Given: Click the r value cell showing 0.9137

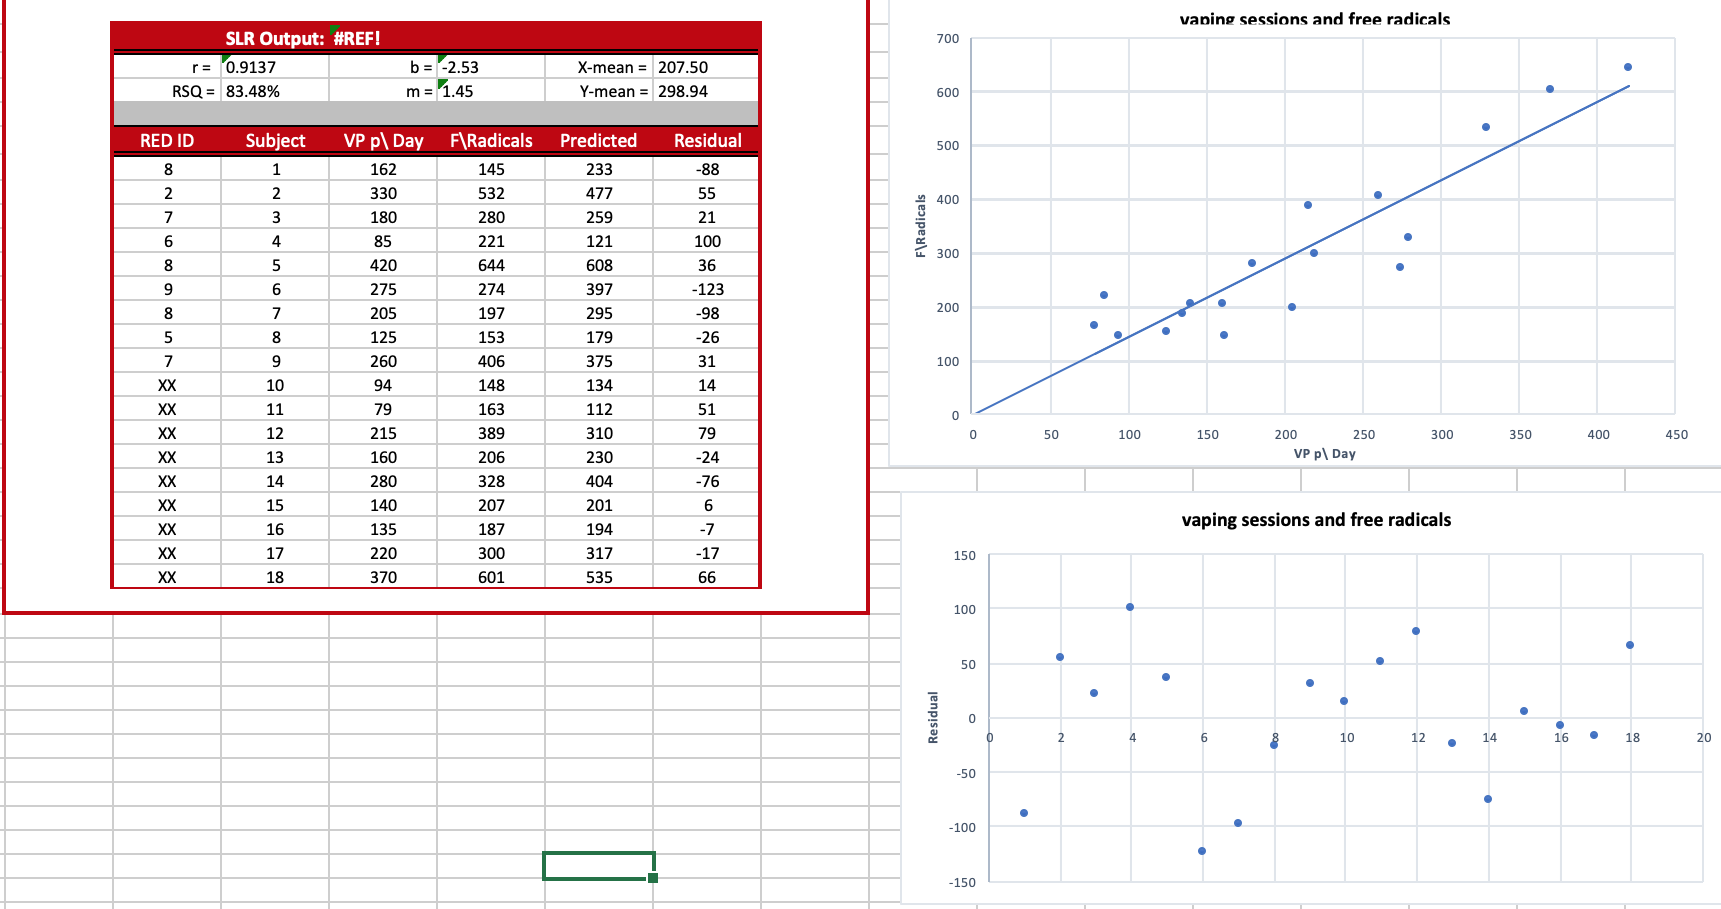Looking at the screenshot, I should tap(255, 66).
